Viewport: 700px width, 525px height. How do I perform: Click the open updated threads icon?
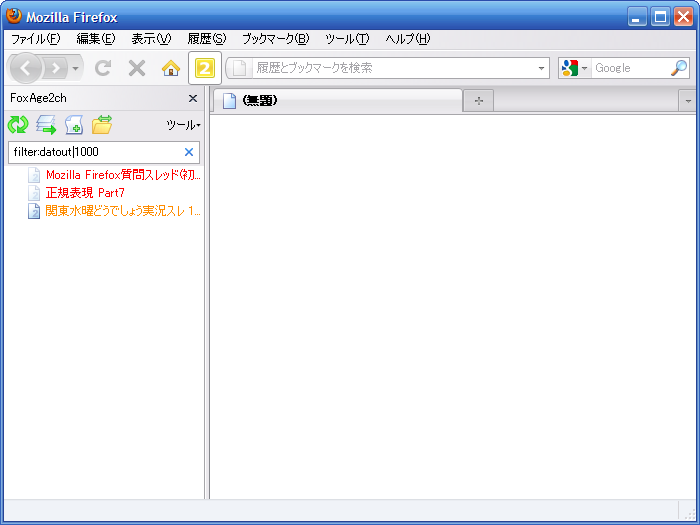pos(46,125)
